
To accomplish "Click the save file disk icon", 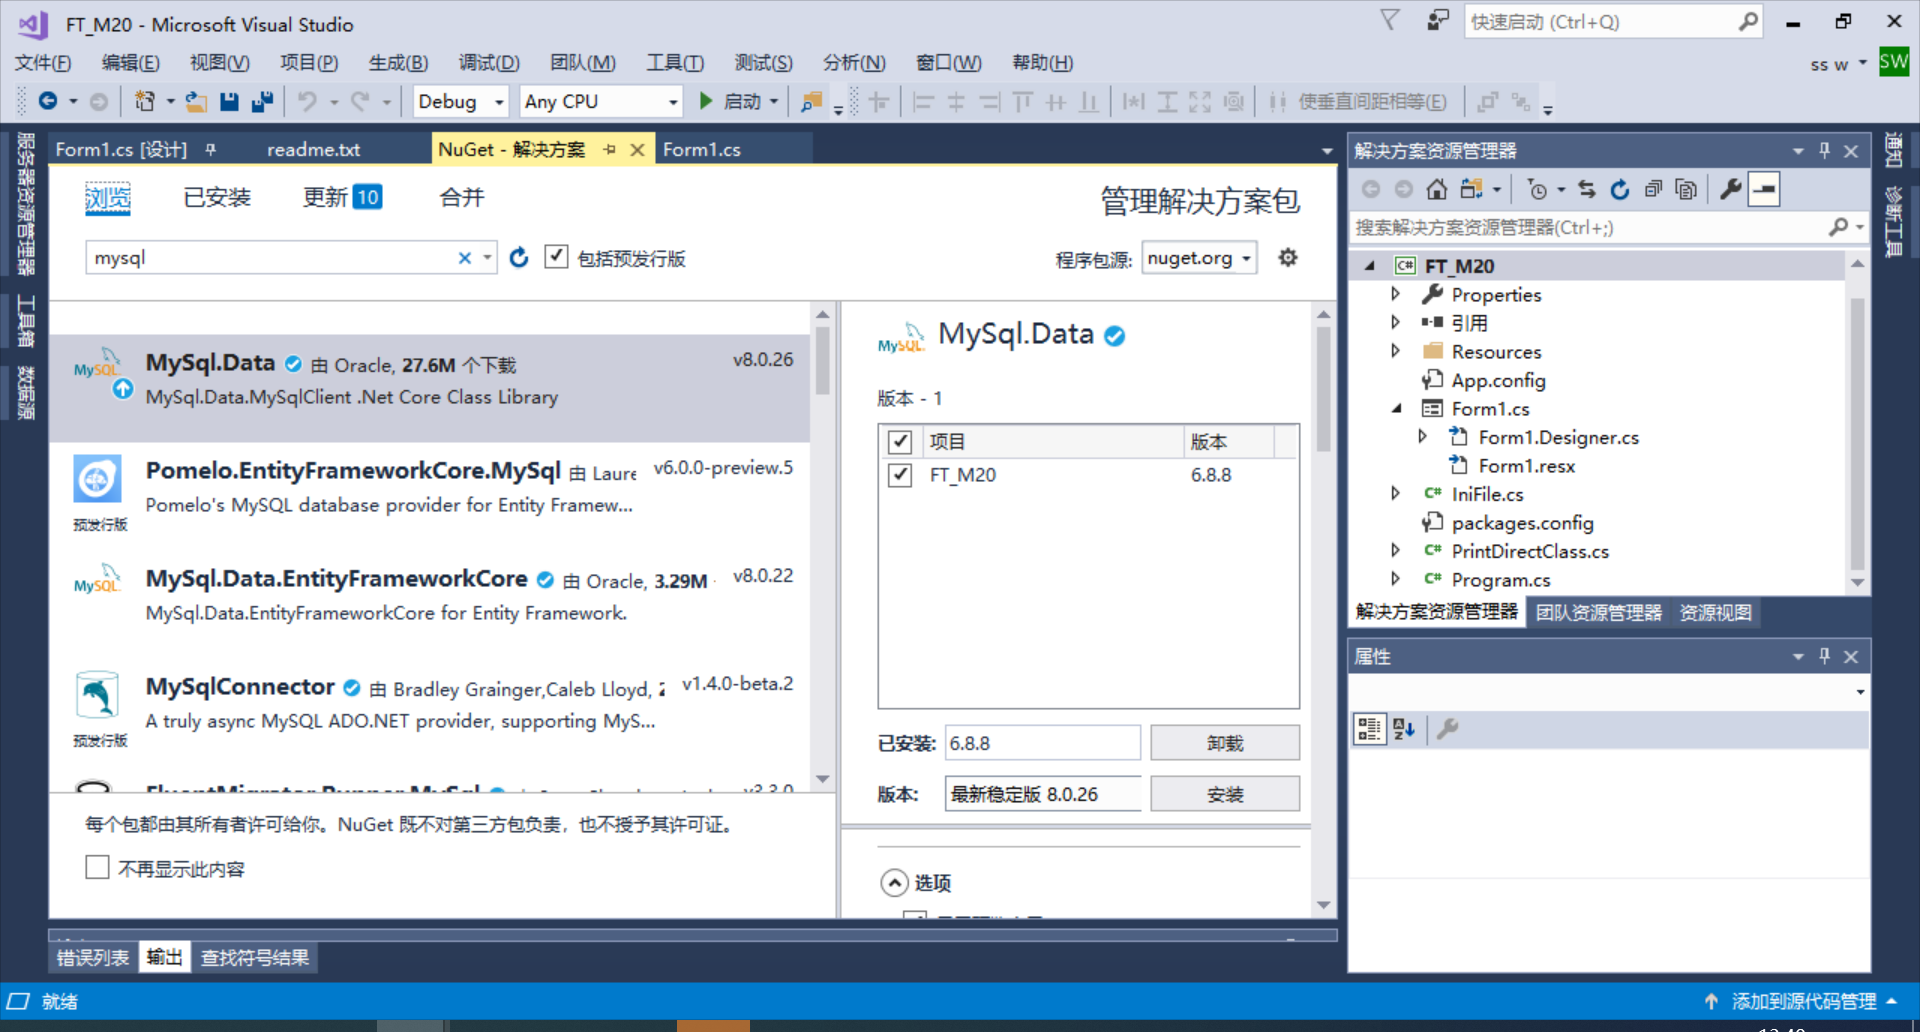I will click(230, 101).
